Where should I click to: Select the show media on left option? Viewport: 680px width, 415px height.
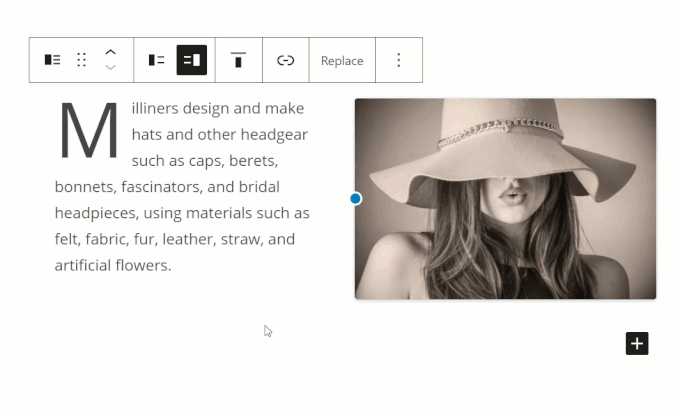point(156,60)
